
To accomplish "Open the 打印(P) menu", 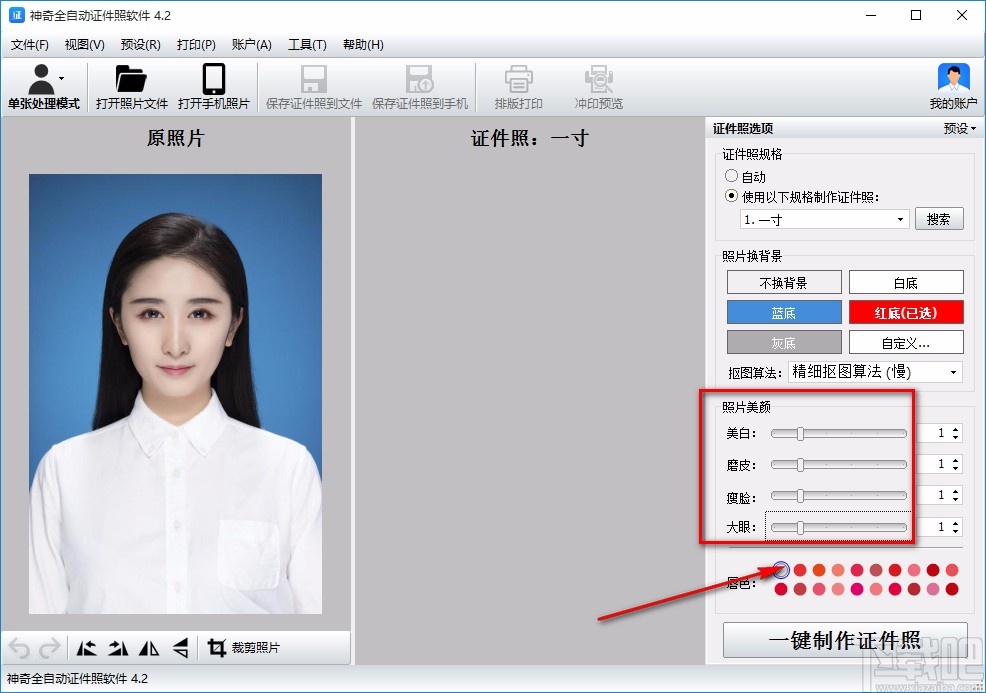I will click(x=196, y=45).
